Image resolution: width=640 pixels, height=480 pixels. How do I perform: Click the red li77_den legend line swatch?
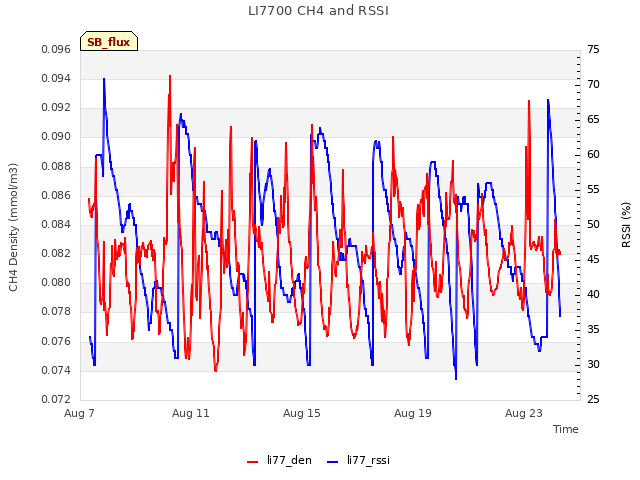click(253, 462)
